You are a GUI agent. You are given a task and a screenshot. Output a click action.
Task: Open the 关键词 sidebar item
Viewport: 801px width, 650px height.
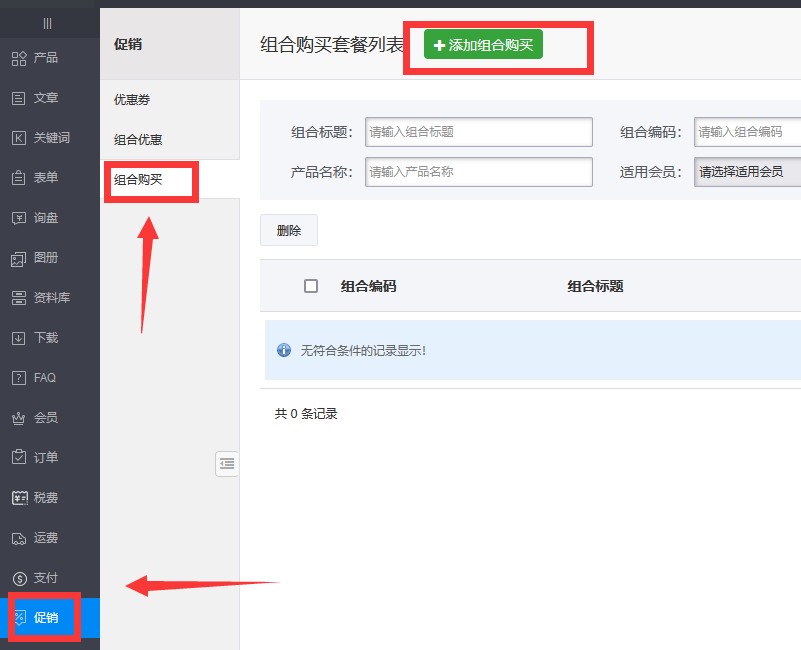click(x=47, y=138)
